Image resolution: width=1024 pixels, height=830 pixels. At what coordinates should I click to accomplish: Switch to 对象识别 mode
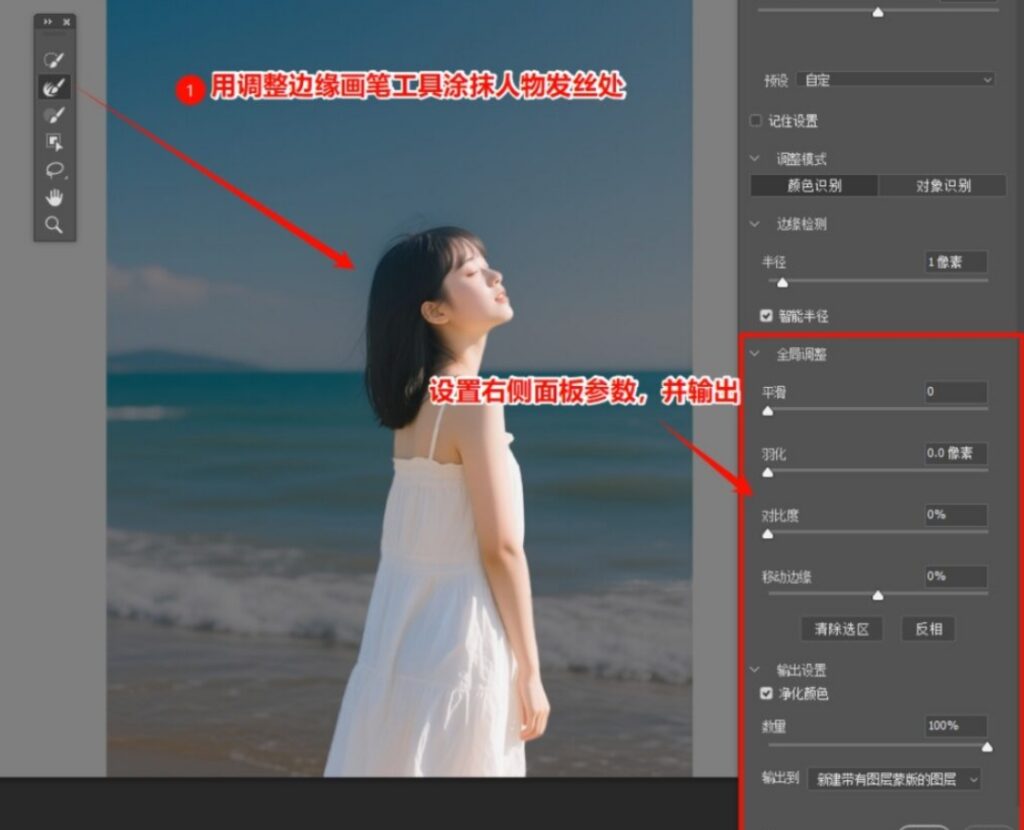[945, 185]
